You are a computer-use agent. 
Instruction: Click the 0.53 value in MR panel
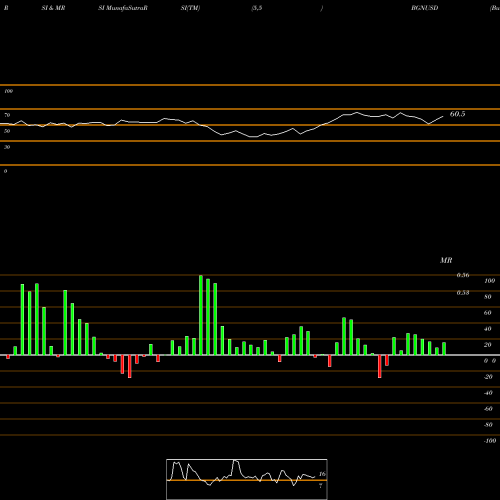463,293
